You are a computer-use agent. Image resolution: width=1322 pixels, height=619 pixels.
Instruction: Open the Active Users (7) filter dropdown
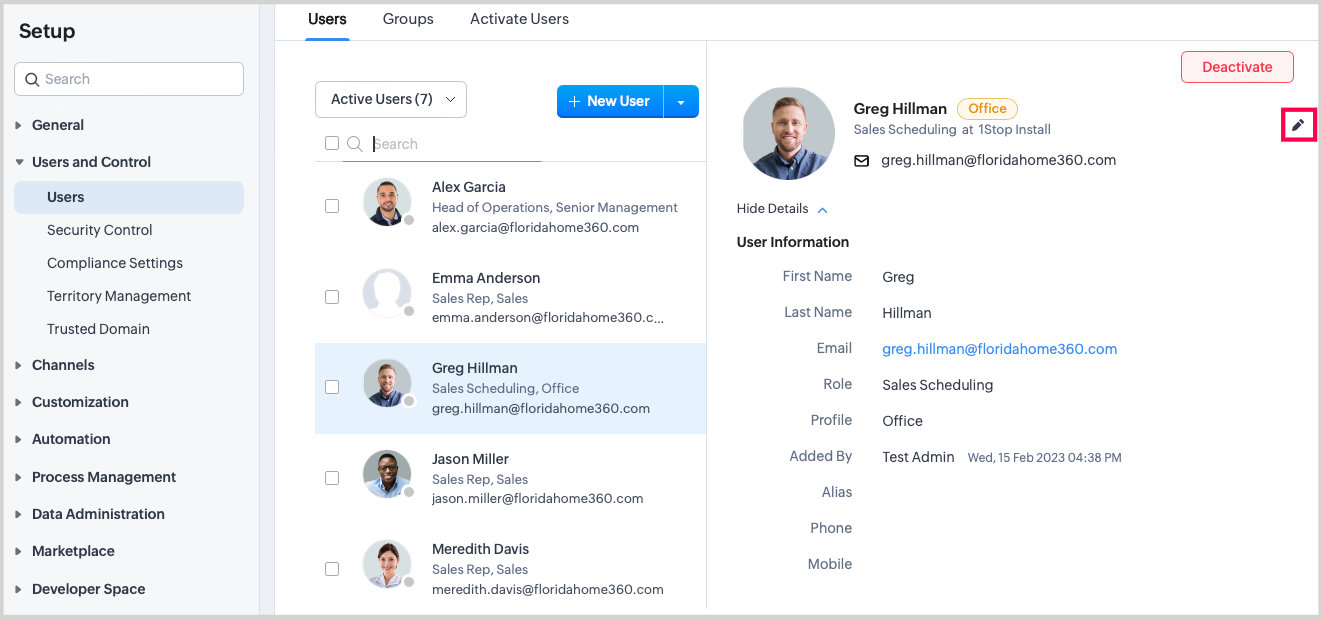tap(390, 99)
